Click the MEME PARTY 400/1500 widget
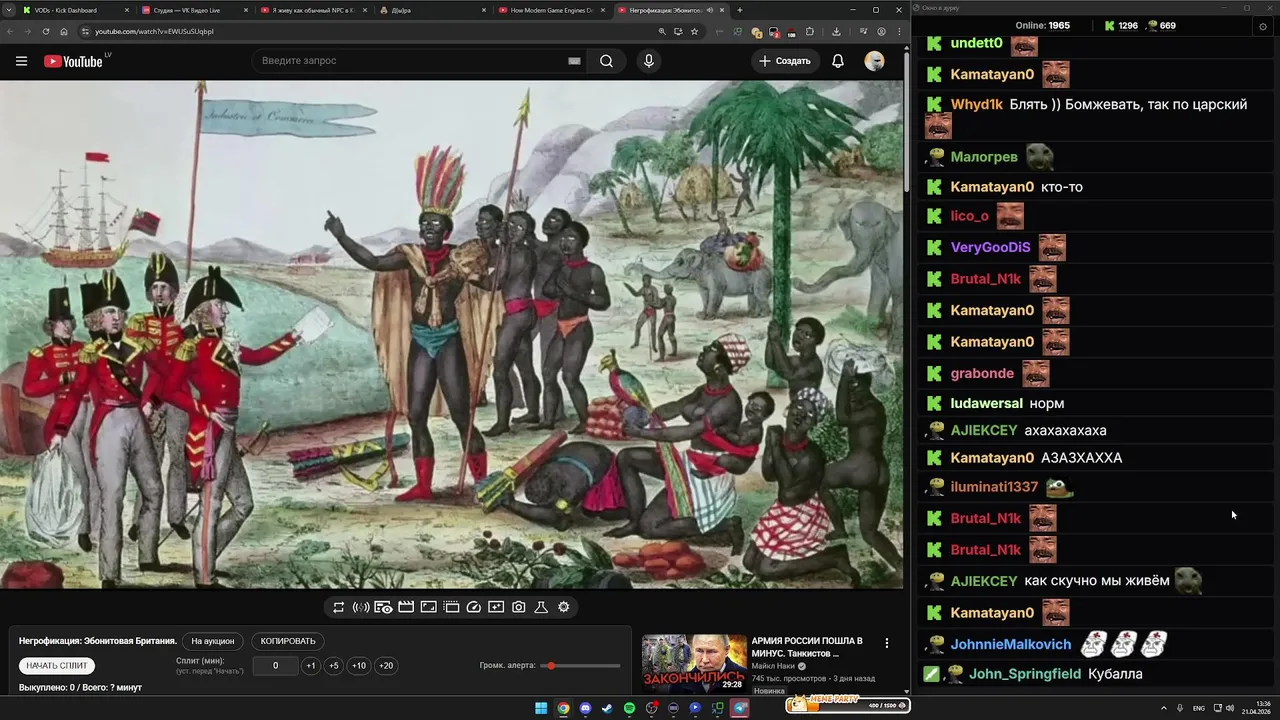 click(847, 704)
